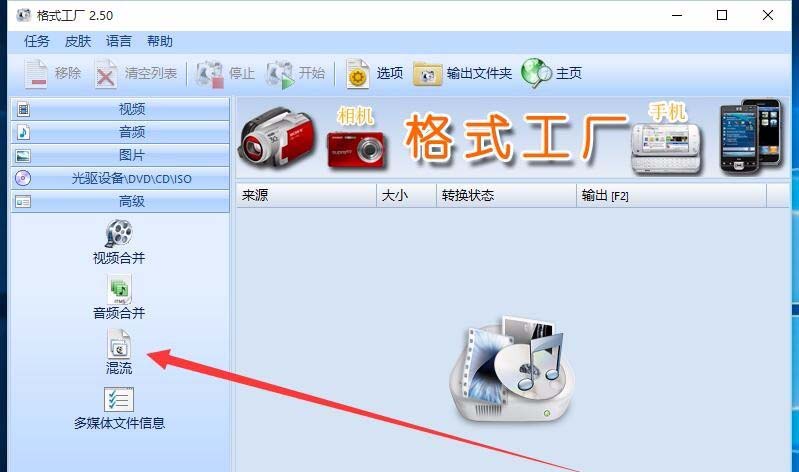Click the 开始 toolbar icon
Image resolution: width=799 pixels, height=472 pixels.
280,74
